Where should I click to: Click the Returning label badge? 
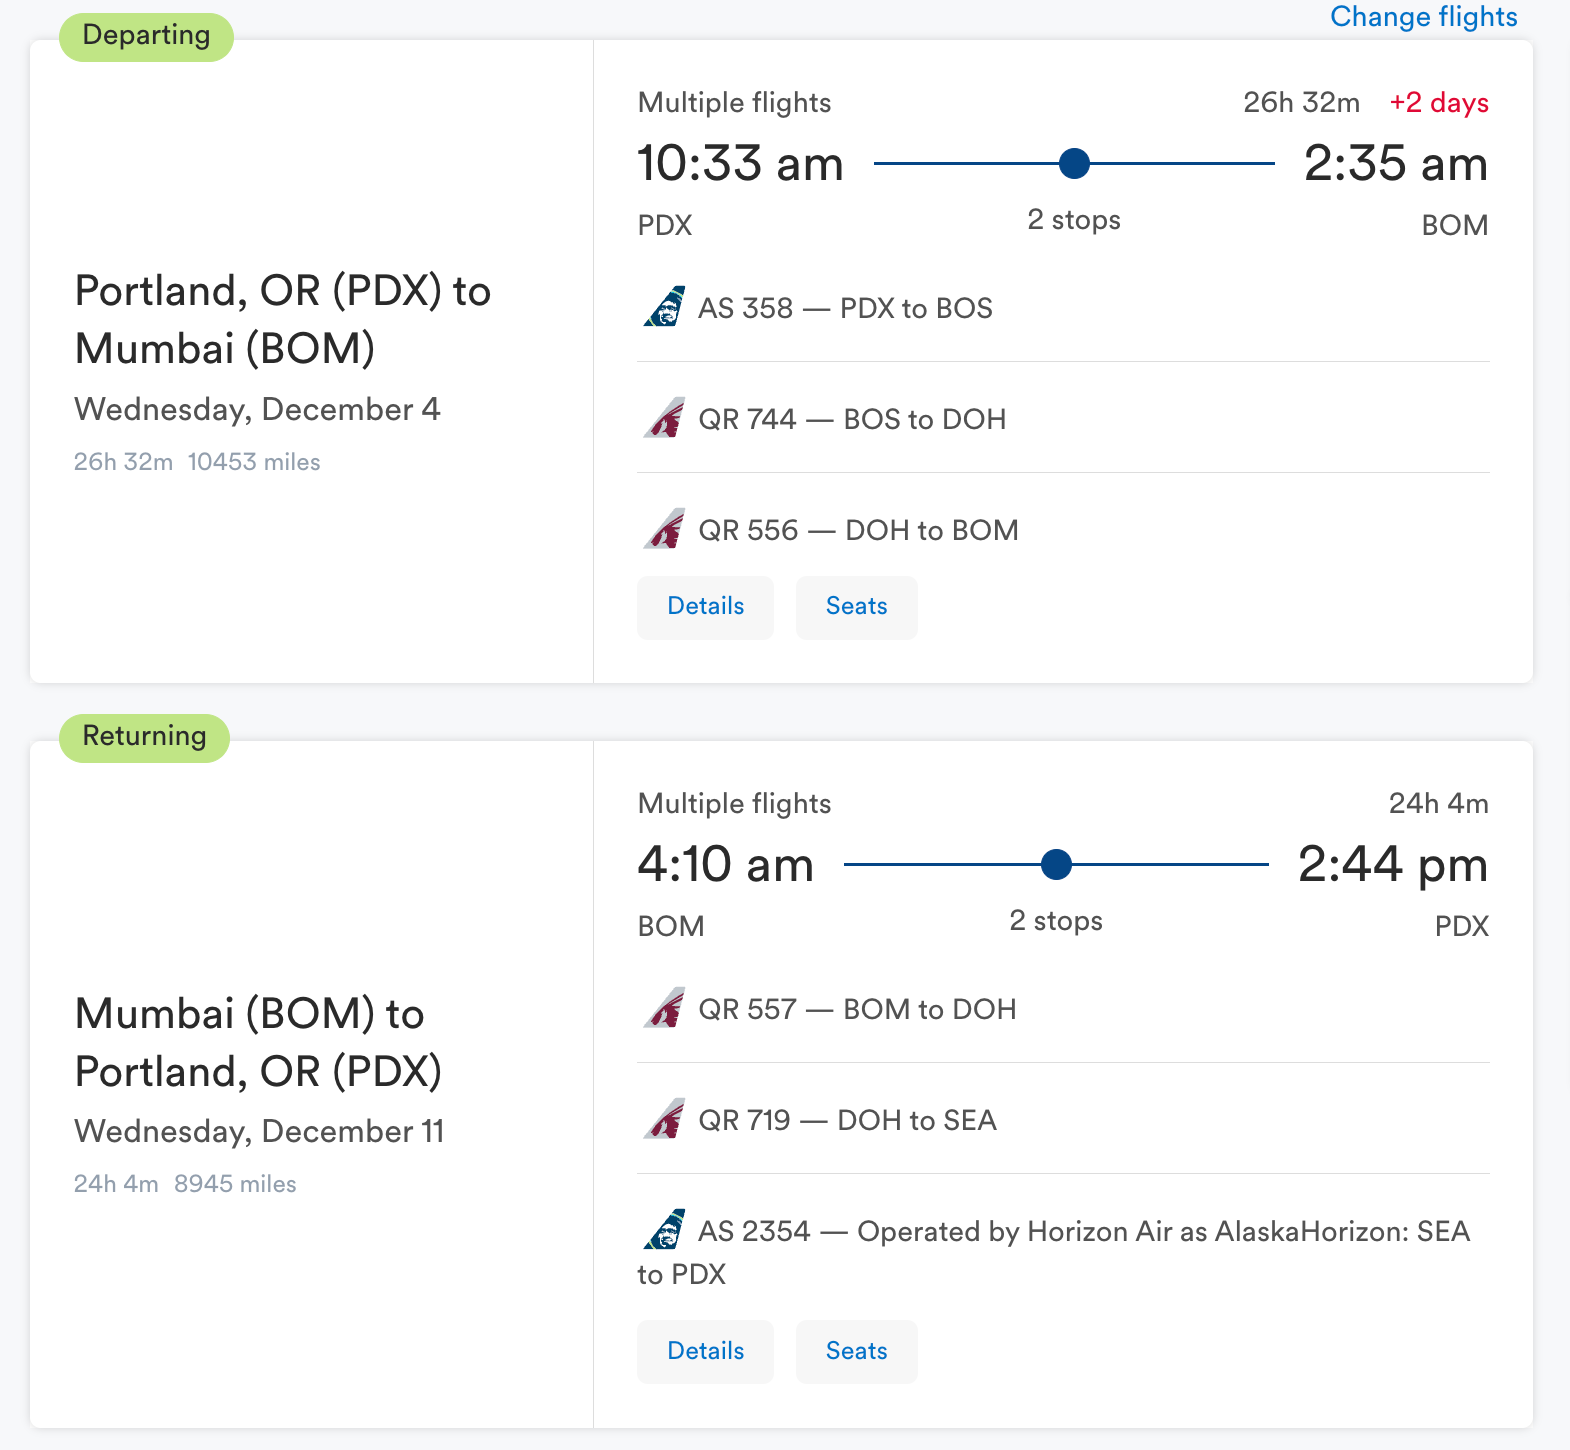coord(144,737)
